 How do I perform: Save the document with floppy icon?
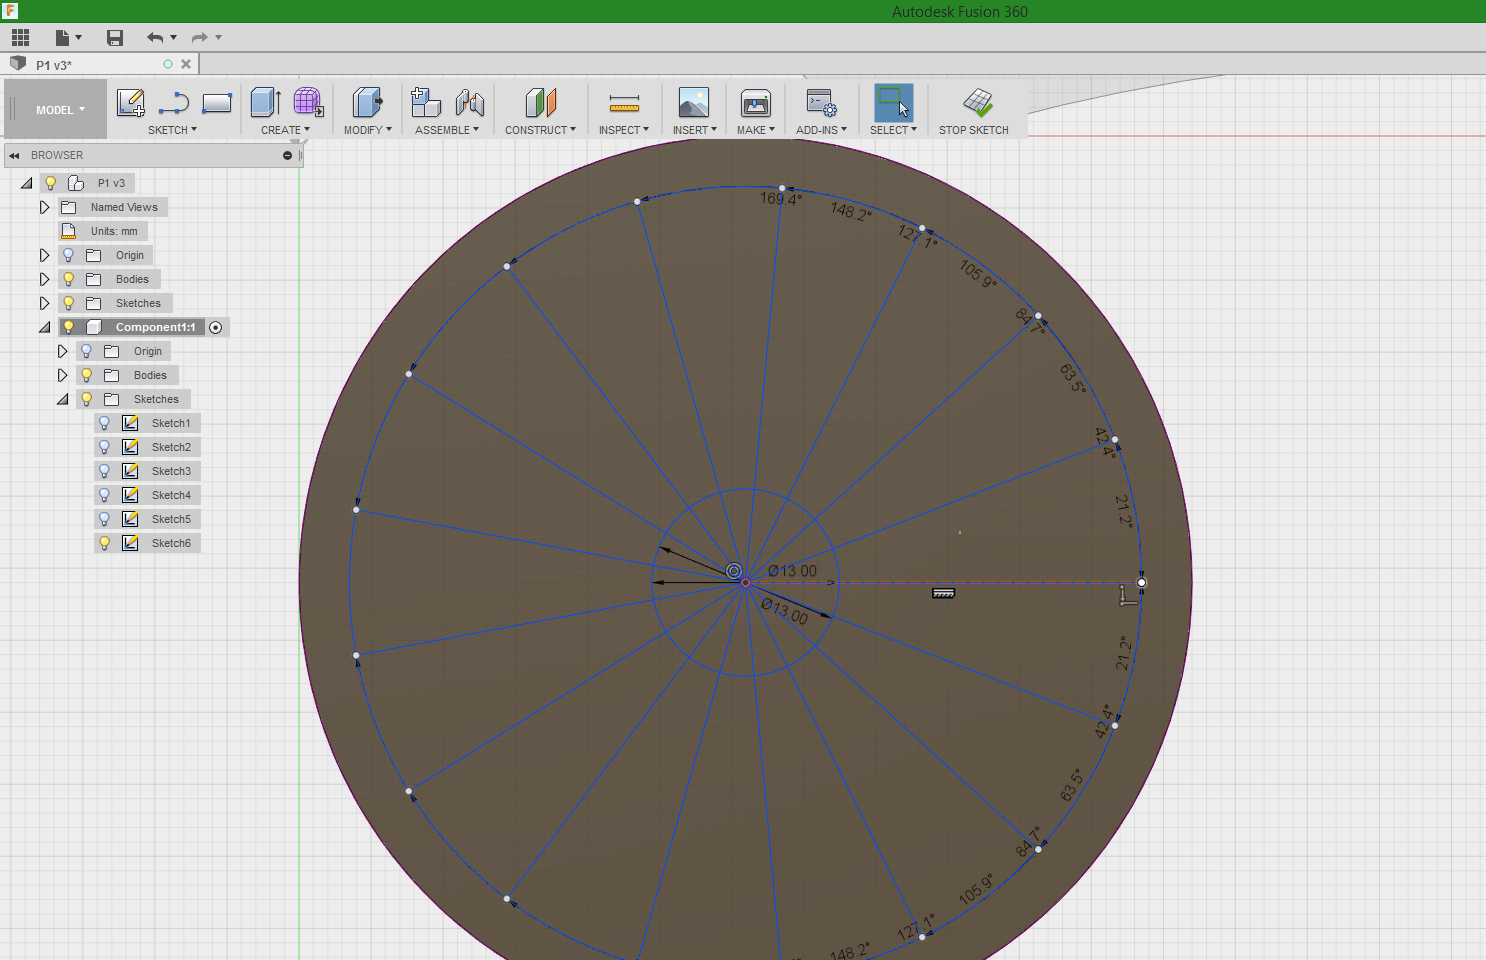(x=115, y=38)
